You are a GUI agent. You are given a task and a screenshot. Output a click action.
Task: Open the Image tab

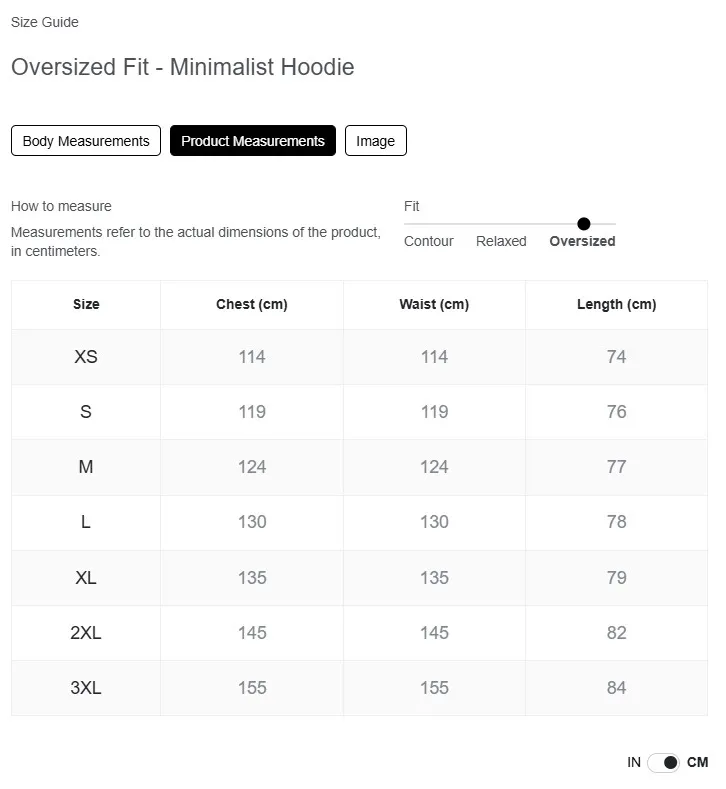click(375, 141)
